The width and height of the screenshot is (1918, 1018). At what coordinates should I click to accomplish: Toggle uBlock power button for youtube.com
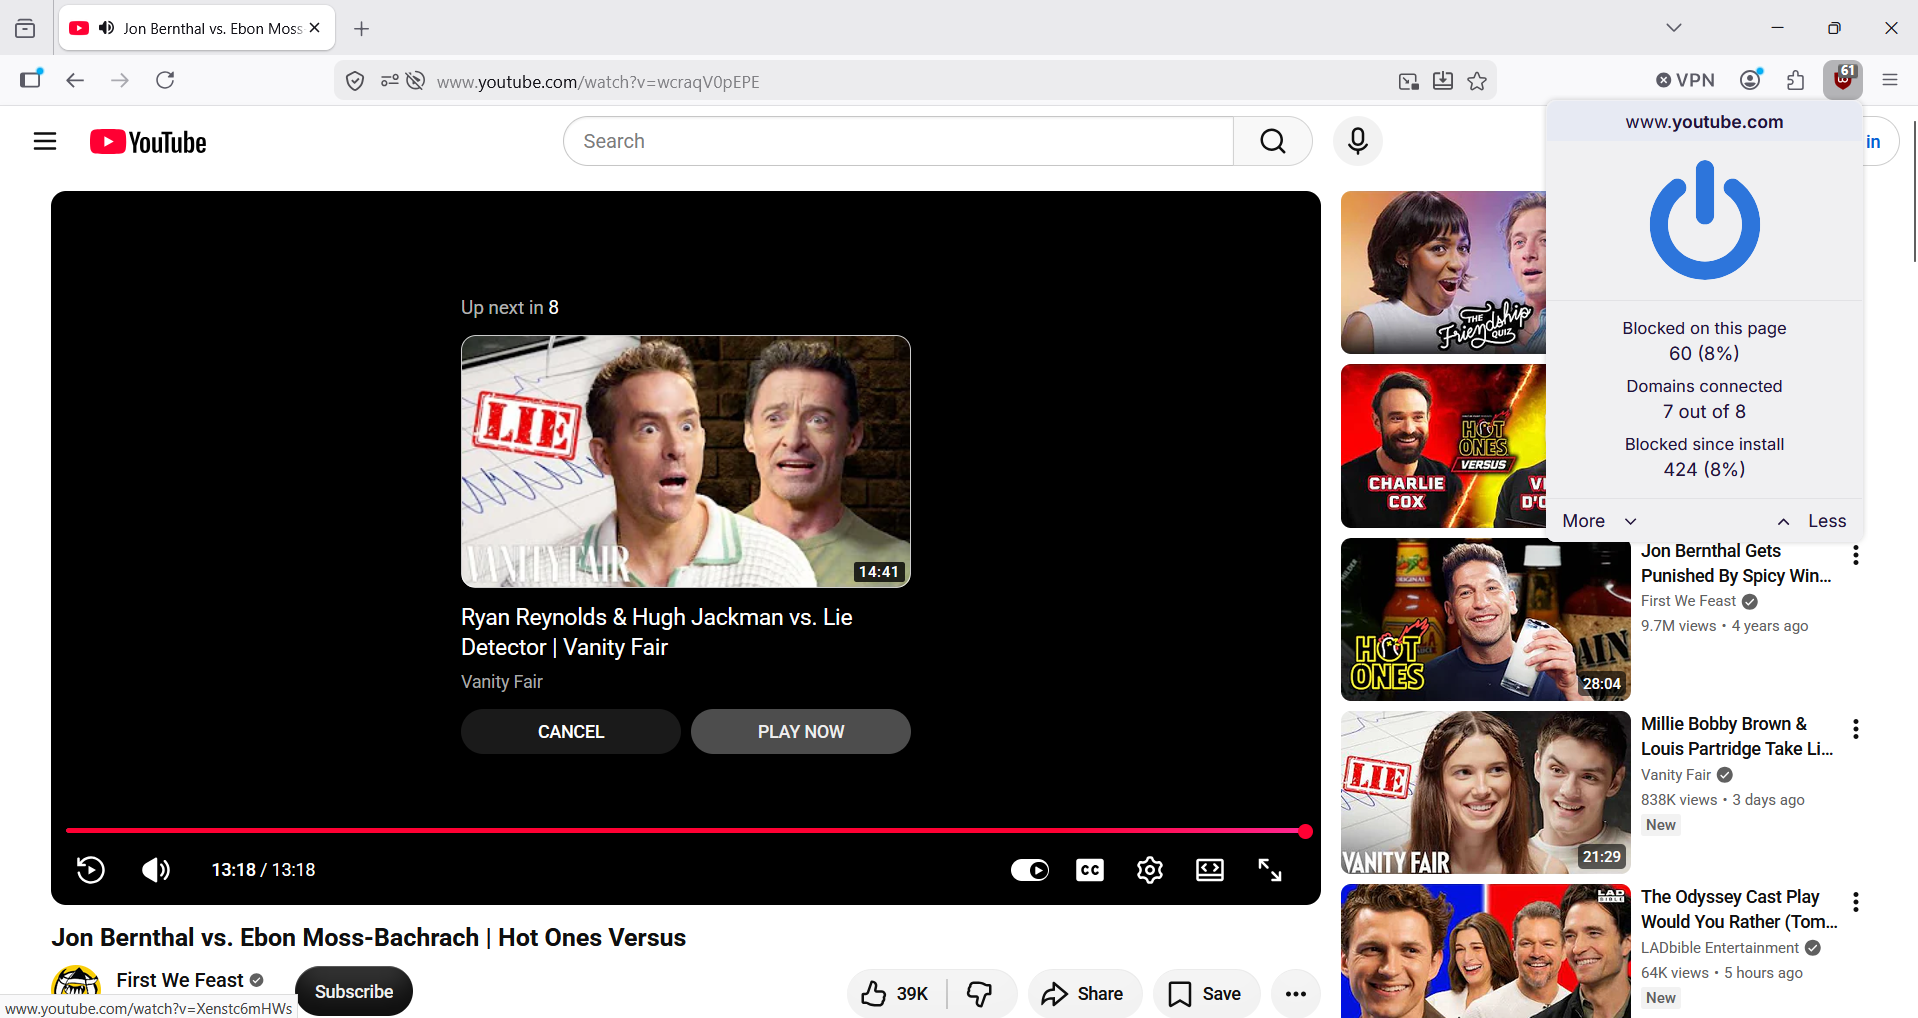[1704, 220]
